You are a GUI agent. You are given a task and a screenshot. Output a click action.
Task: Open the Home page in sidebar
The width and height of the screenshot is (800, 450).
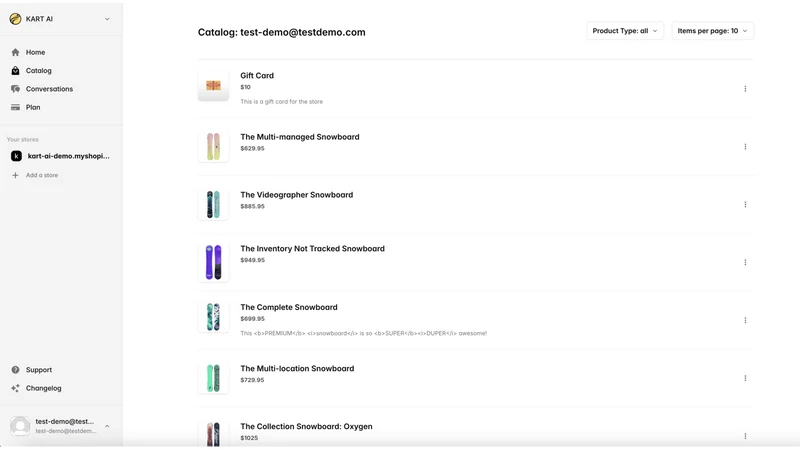coord(29,52)
